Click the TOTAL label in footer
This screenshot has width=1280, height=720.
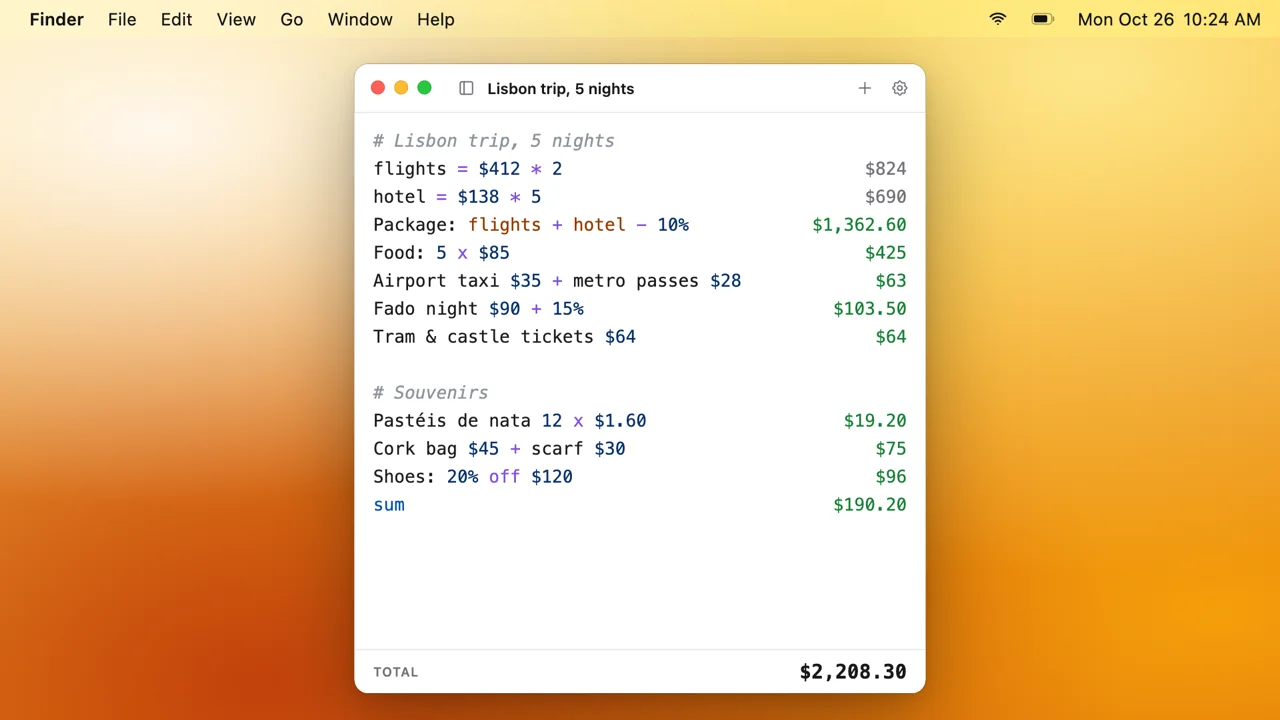[x=396, y=672]
